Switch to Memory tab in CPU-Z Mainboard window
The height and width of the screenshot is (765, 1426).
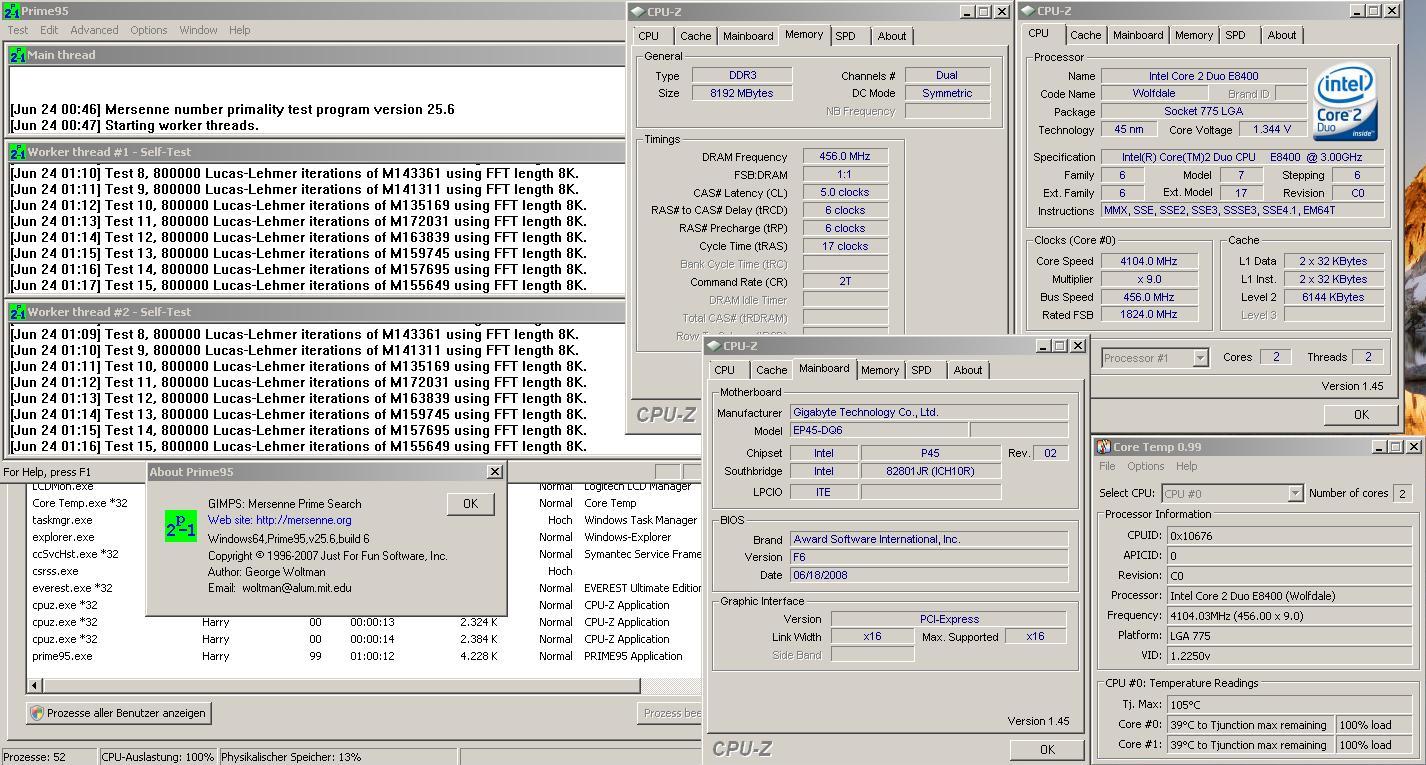[880, 370]
